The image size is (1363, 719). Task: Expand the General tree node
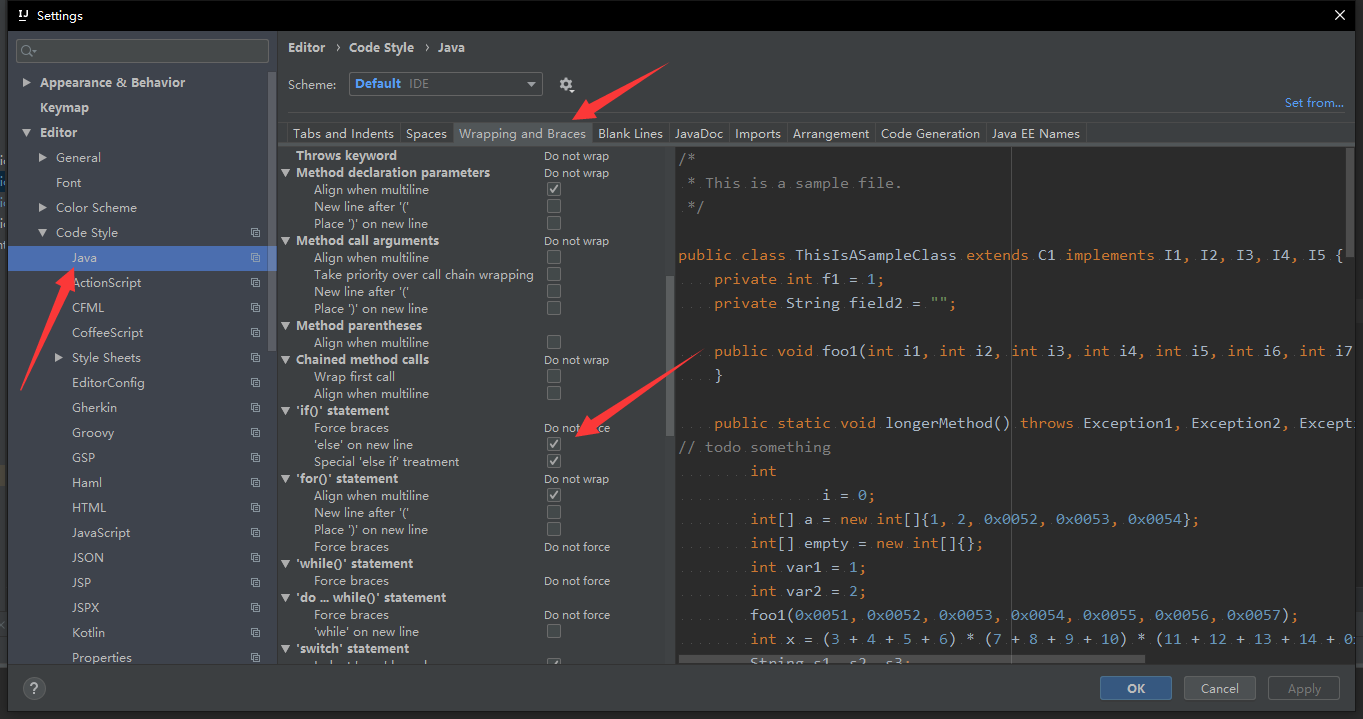pyautogui.click(x=43, y=157)
